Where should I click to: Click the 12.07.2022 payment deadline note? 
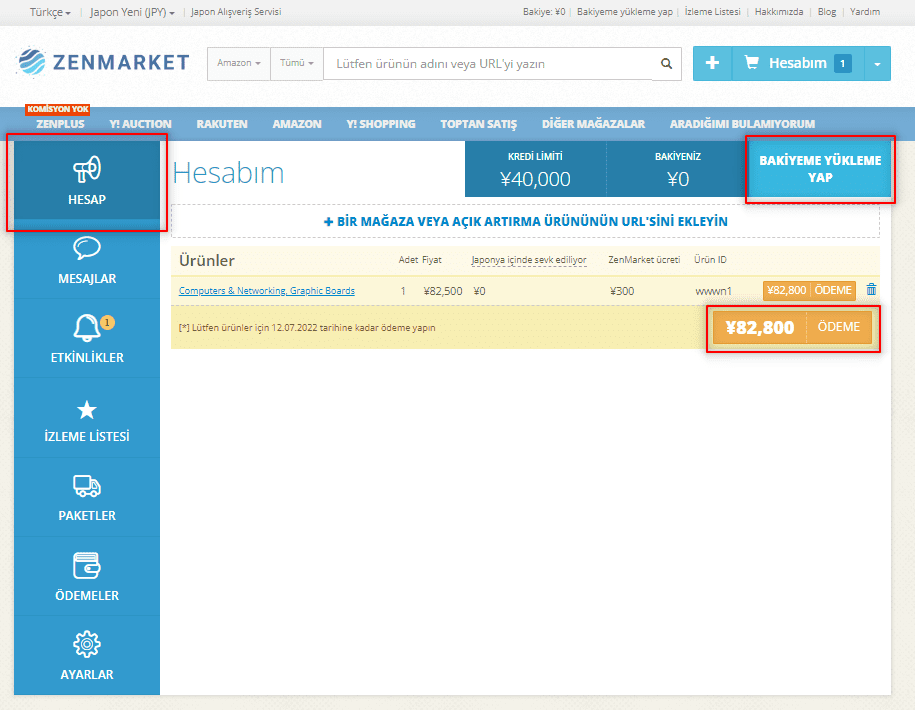(x=307, y=328)
